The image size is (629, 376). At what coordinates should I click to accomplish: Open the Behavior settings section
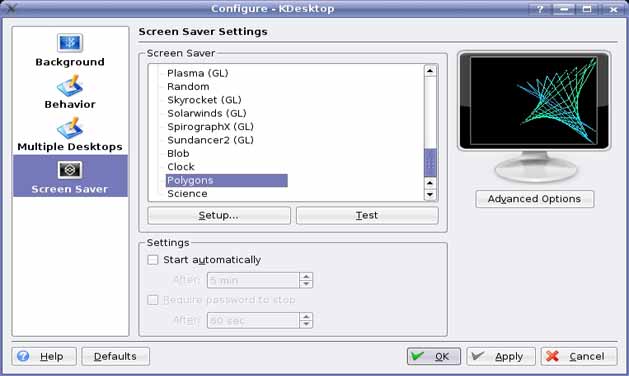(x=70, y=92)
